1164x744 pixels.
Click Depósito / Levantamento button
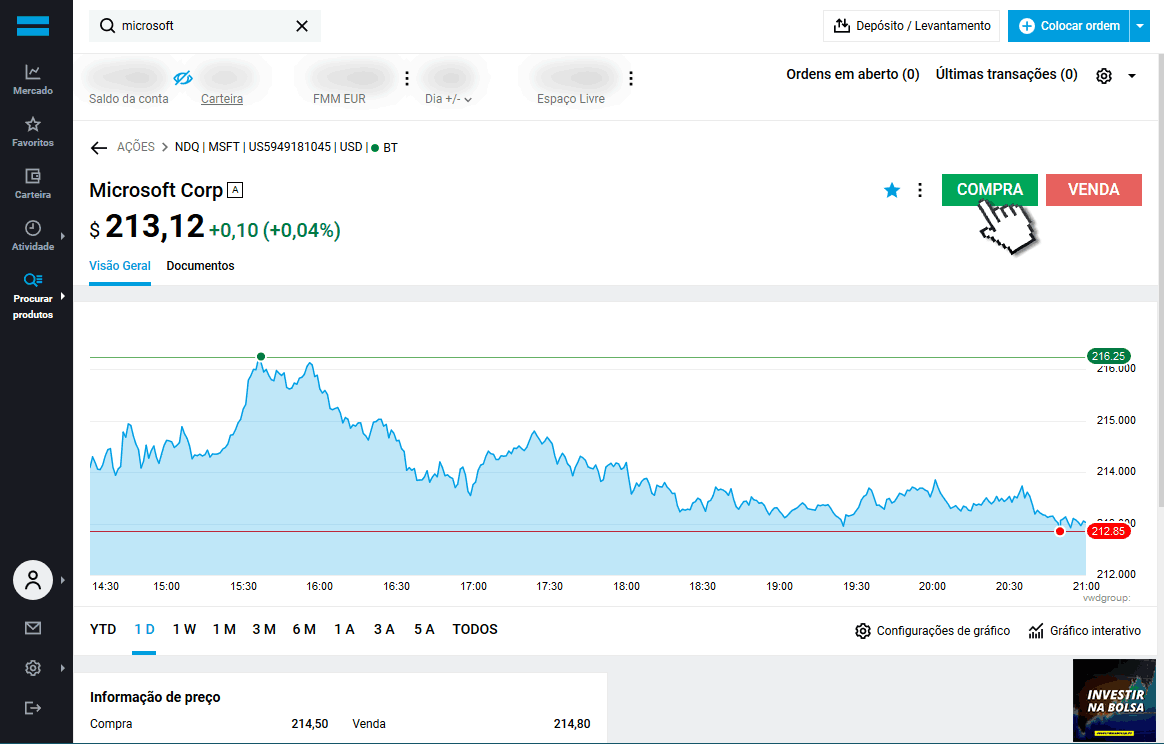click(912, 26)
